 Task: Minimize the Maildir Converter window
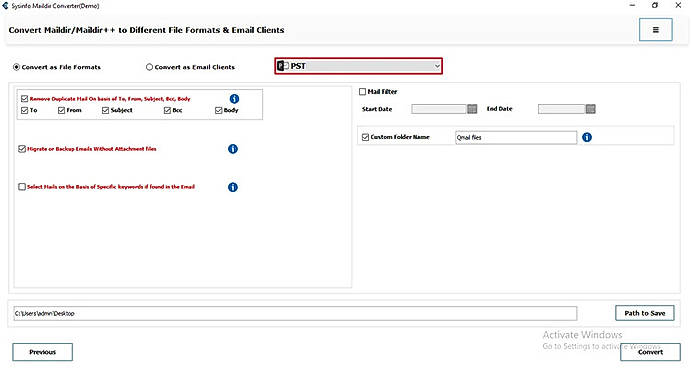click(632, 5)
